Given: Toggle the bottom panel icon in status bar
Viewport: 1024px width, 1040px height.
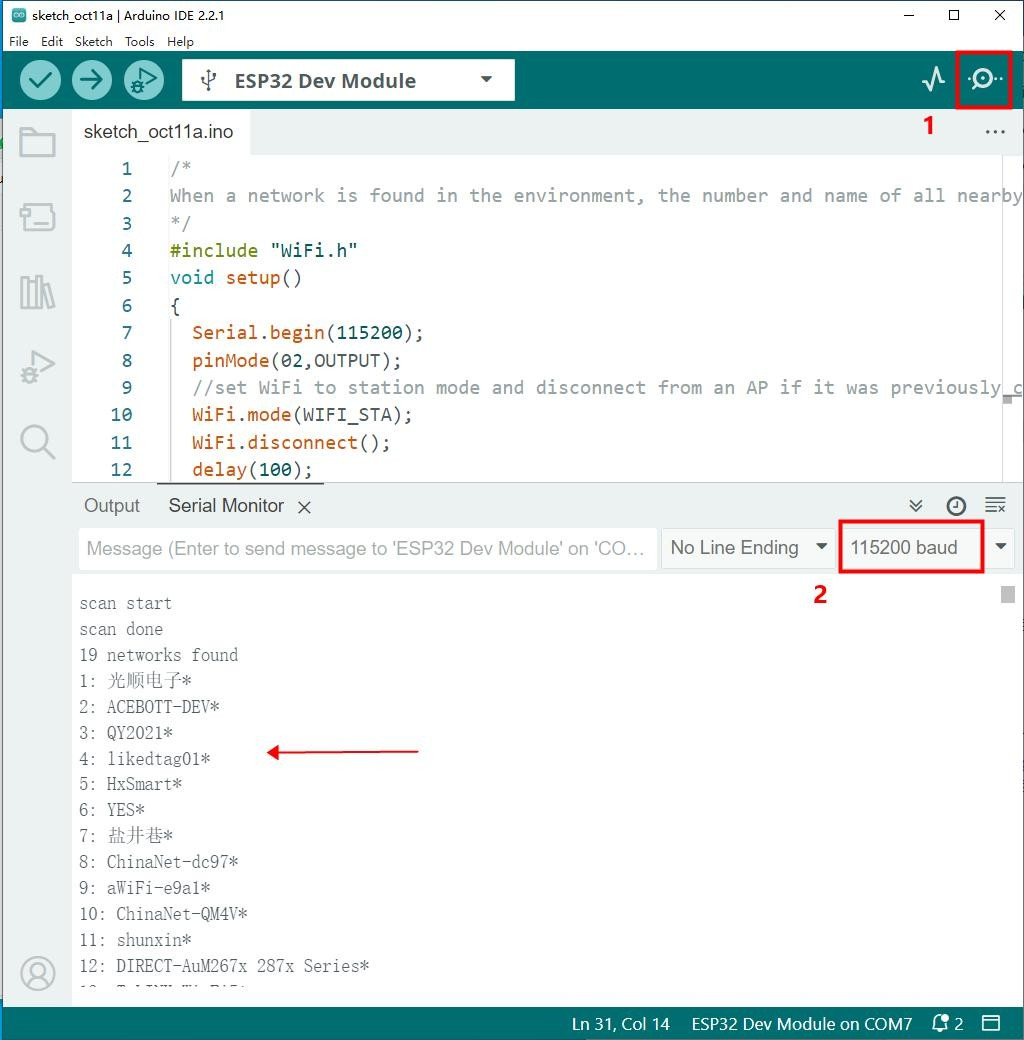Looking at the screenshot, I should pos(991,1023).
